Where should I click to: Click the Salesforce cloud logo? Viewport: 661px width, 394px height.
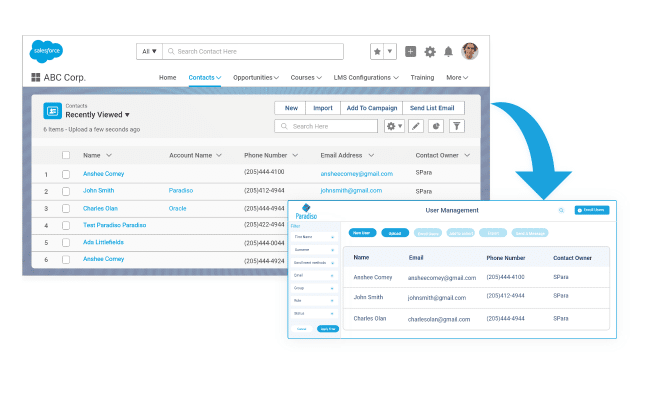[46, 51]
